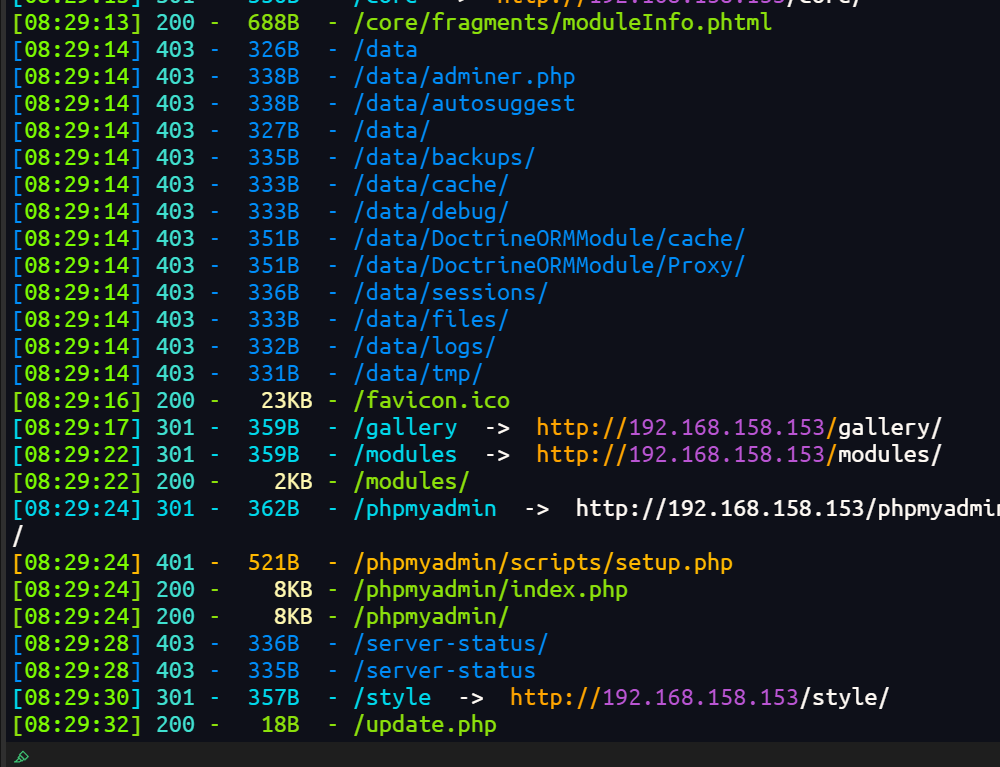1000x767 pixels.
Task: Select the /data/autosuggest path
Action: [x=464, y=104]
